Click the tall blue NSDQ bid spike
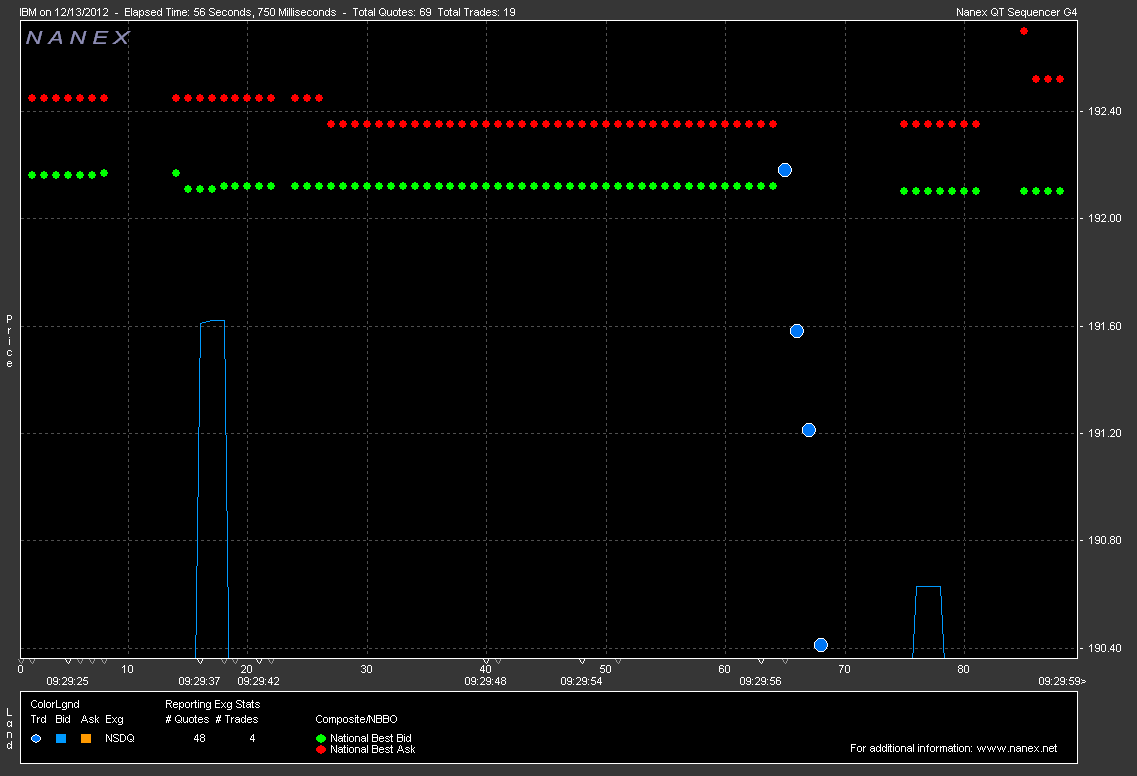Viewport: 1137px width, 776px height. [x=212, y=489]
